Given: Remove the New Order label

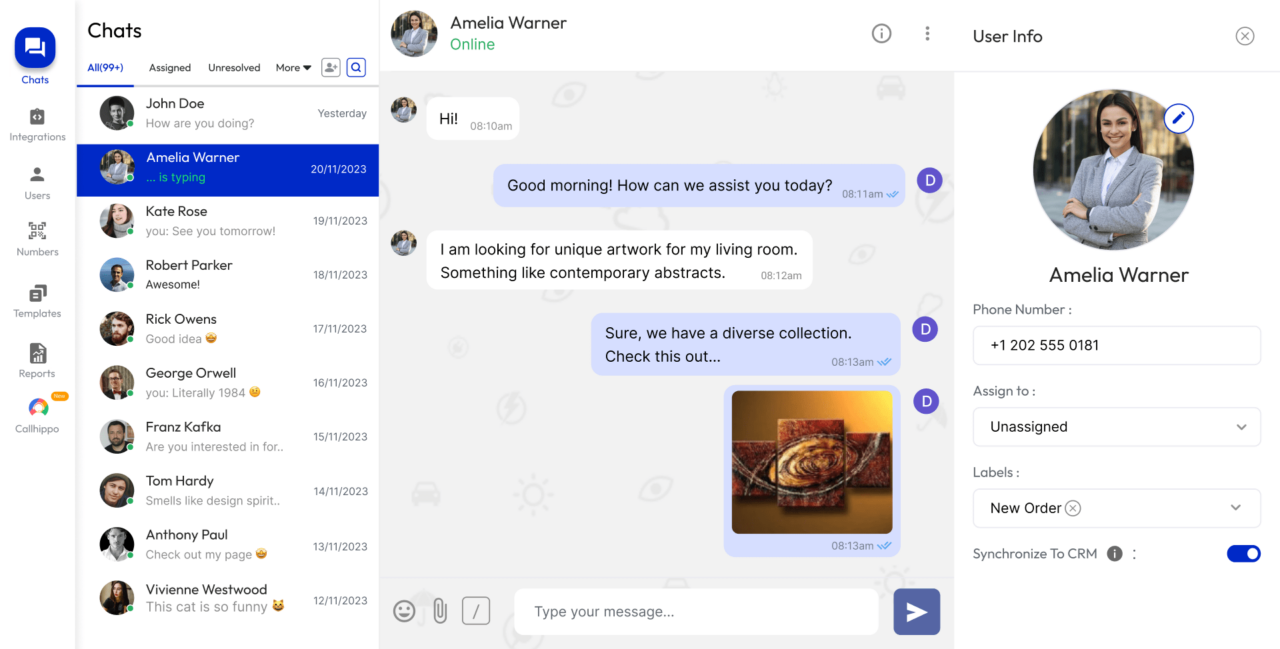Looking at the screenshot, I should tap(1073, 508).
